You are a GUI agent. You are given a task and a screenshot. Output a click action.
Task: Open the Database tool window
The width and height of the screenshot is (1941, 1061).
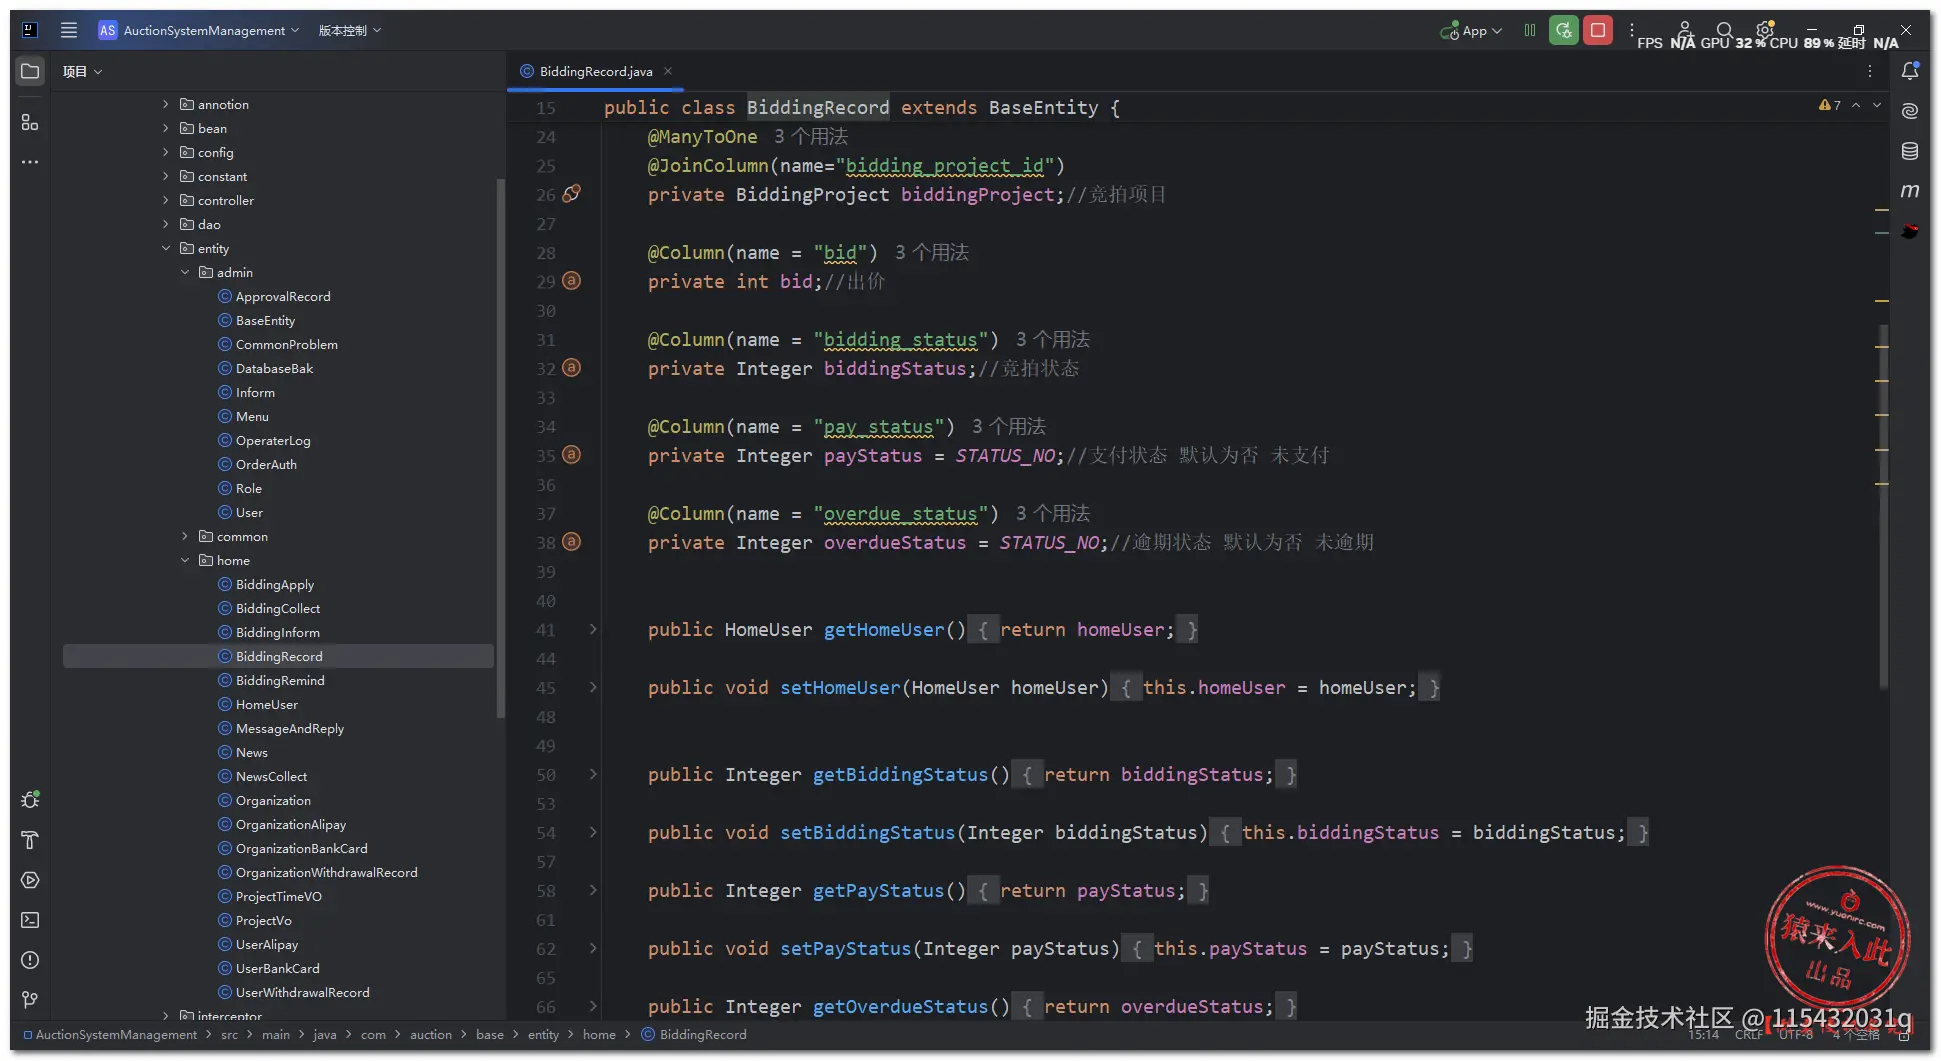click(1910, 151)
